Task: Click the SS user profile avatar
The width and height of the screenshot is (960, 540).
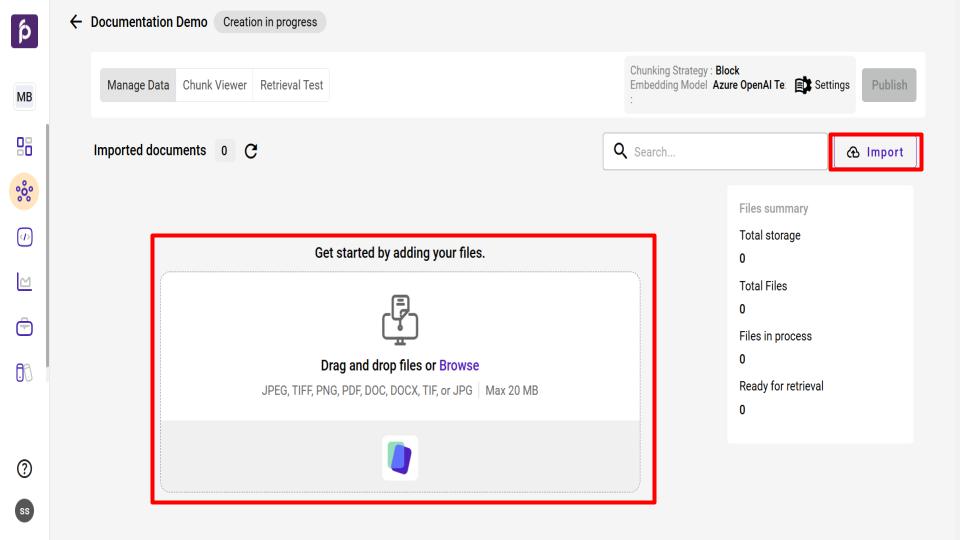Action: click(24, 511)
